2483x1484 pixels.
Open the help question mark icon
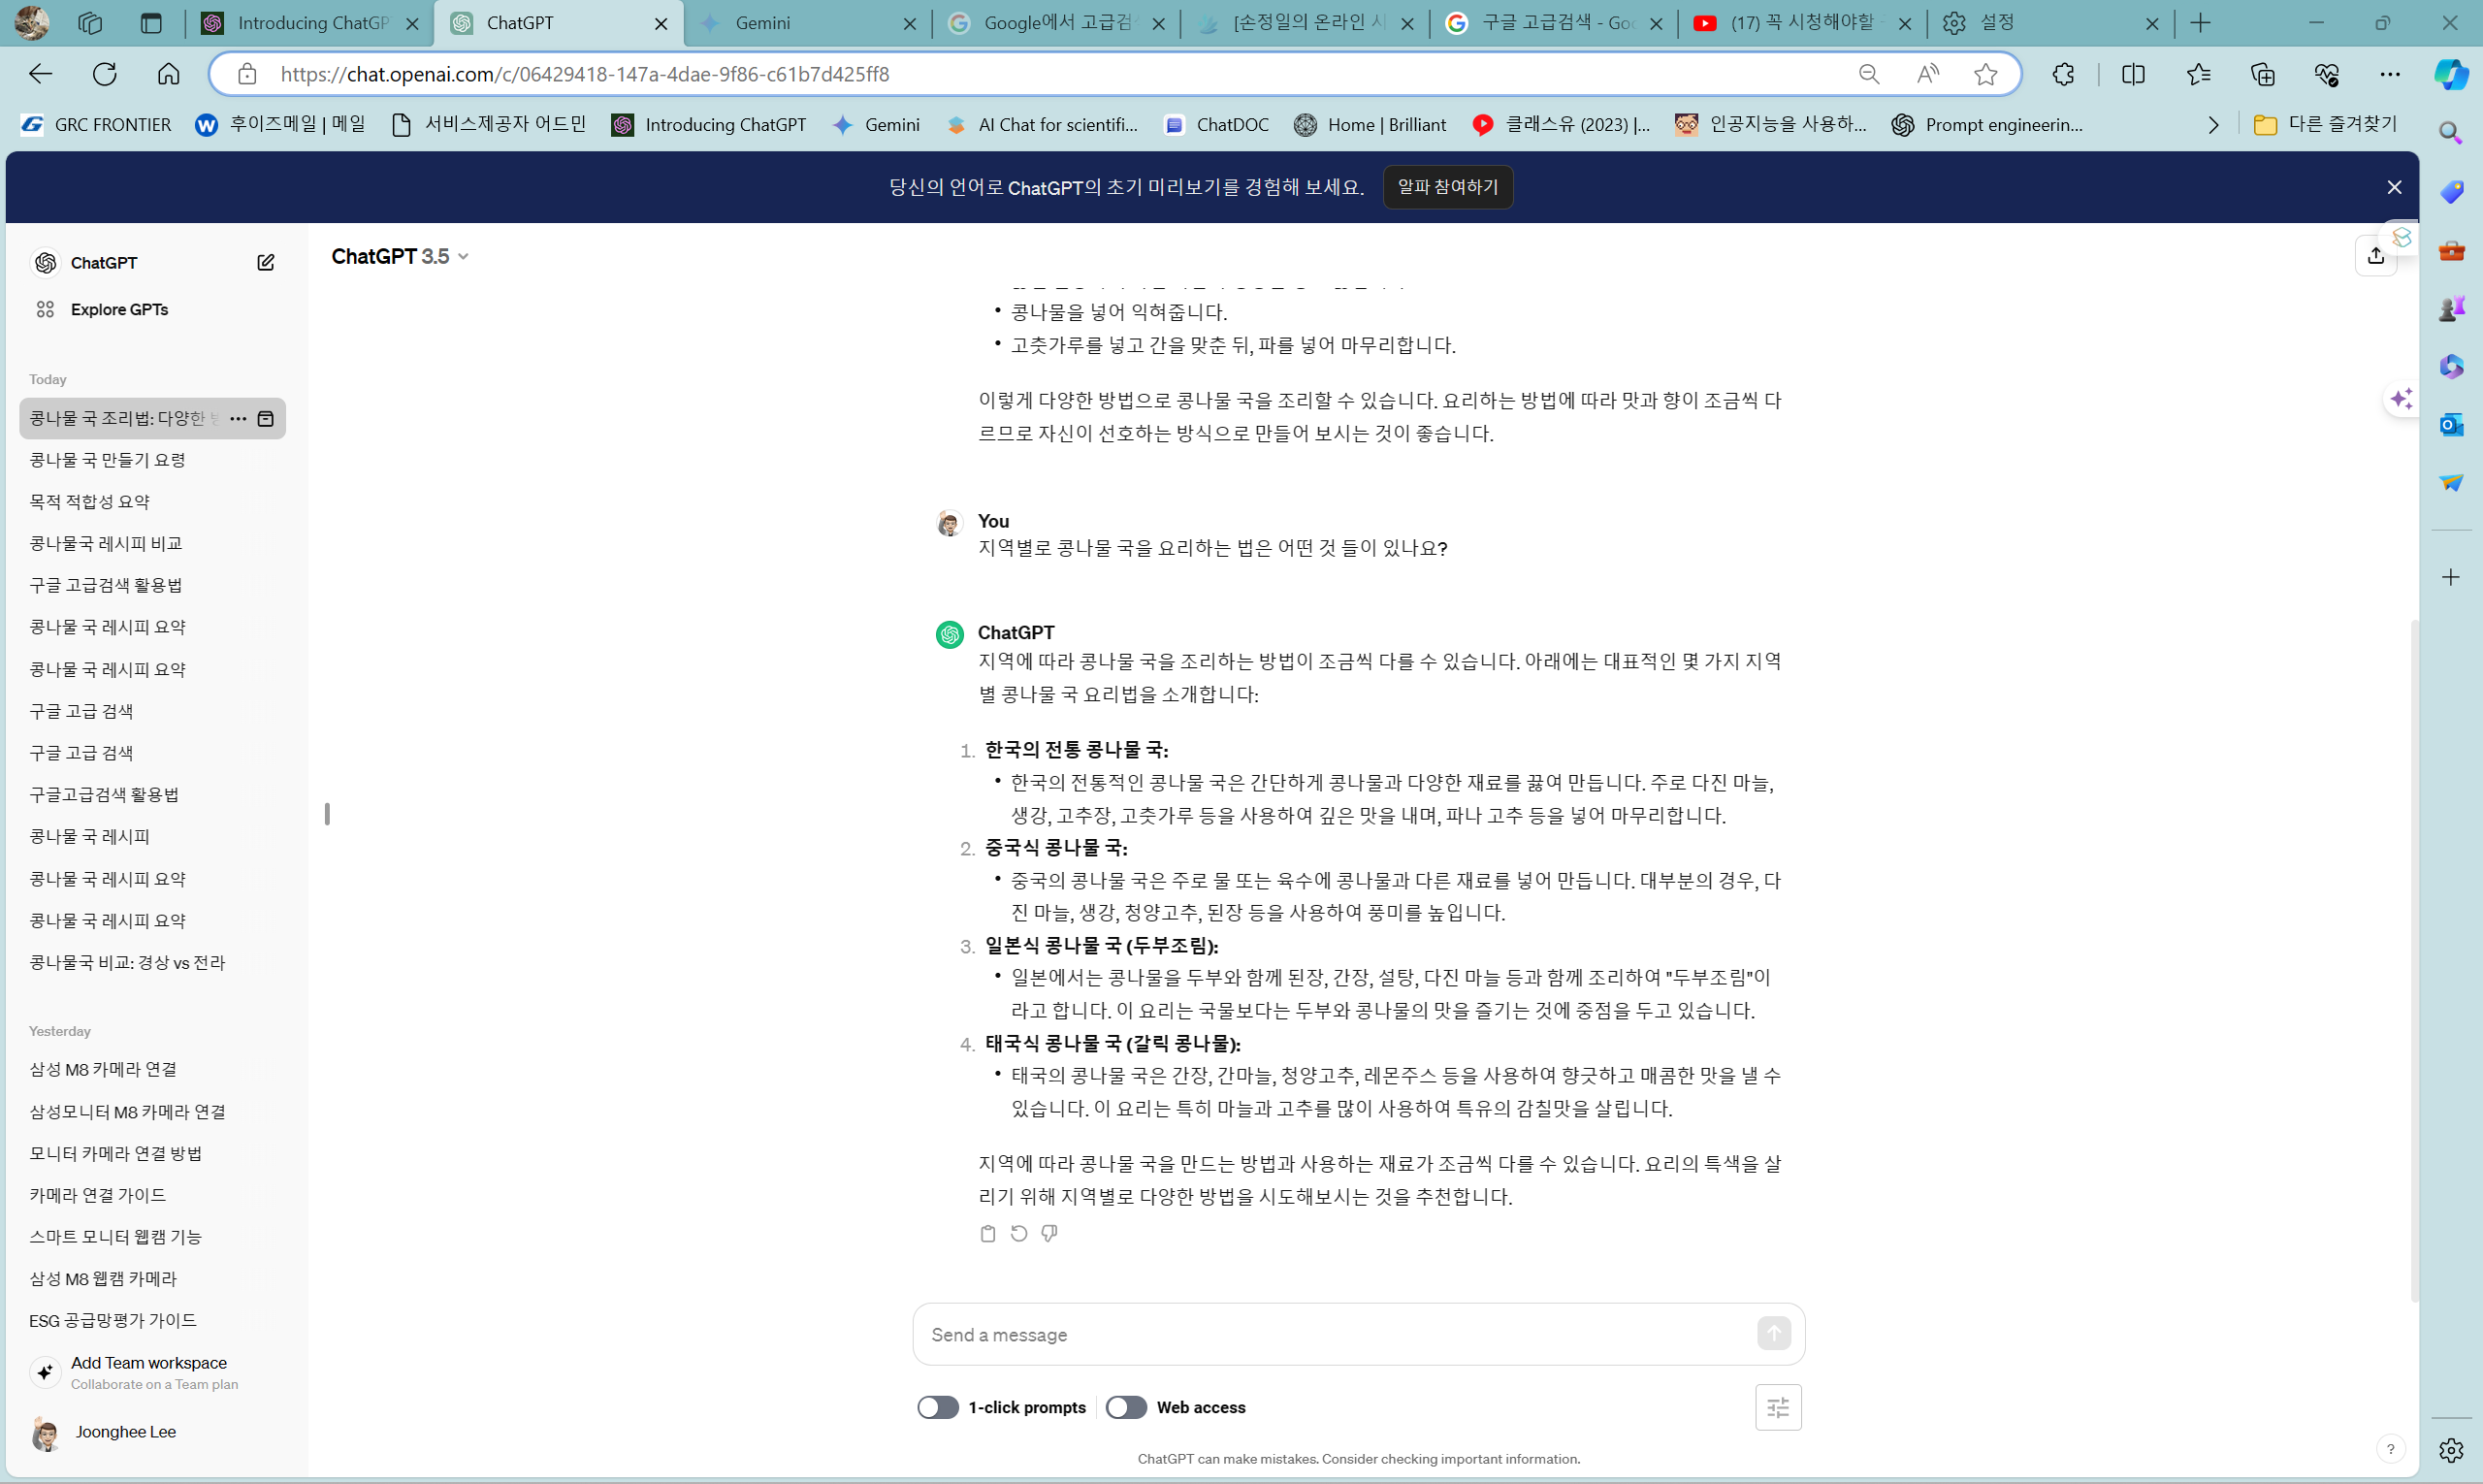pos(2390,1448)
